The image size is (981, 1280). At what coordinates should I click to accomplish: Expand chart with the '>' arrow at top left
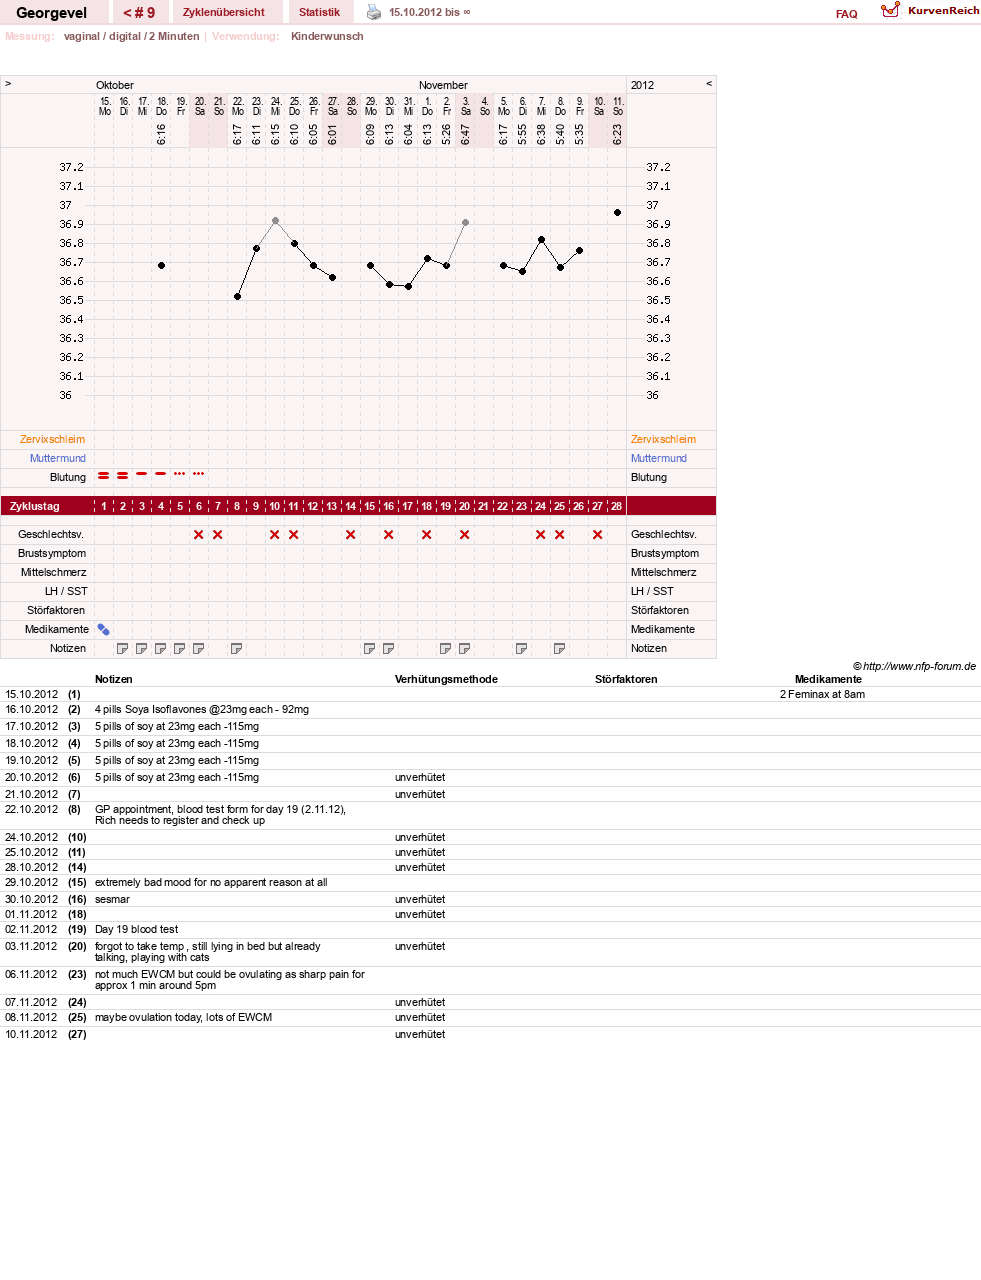8,83
